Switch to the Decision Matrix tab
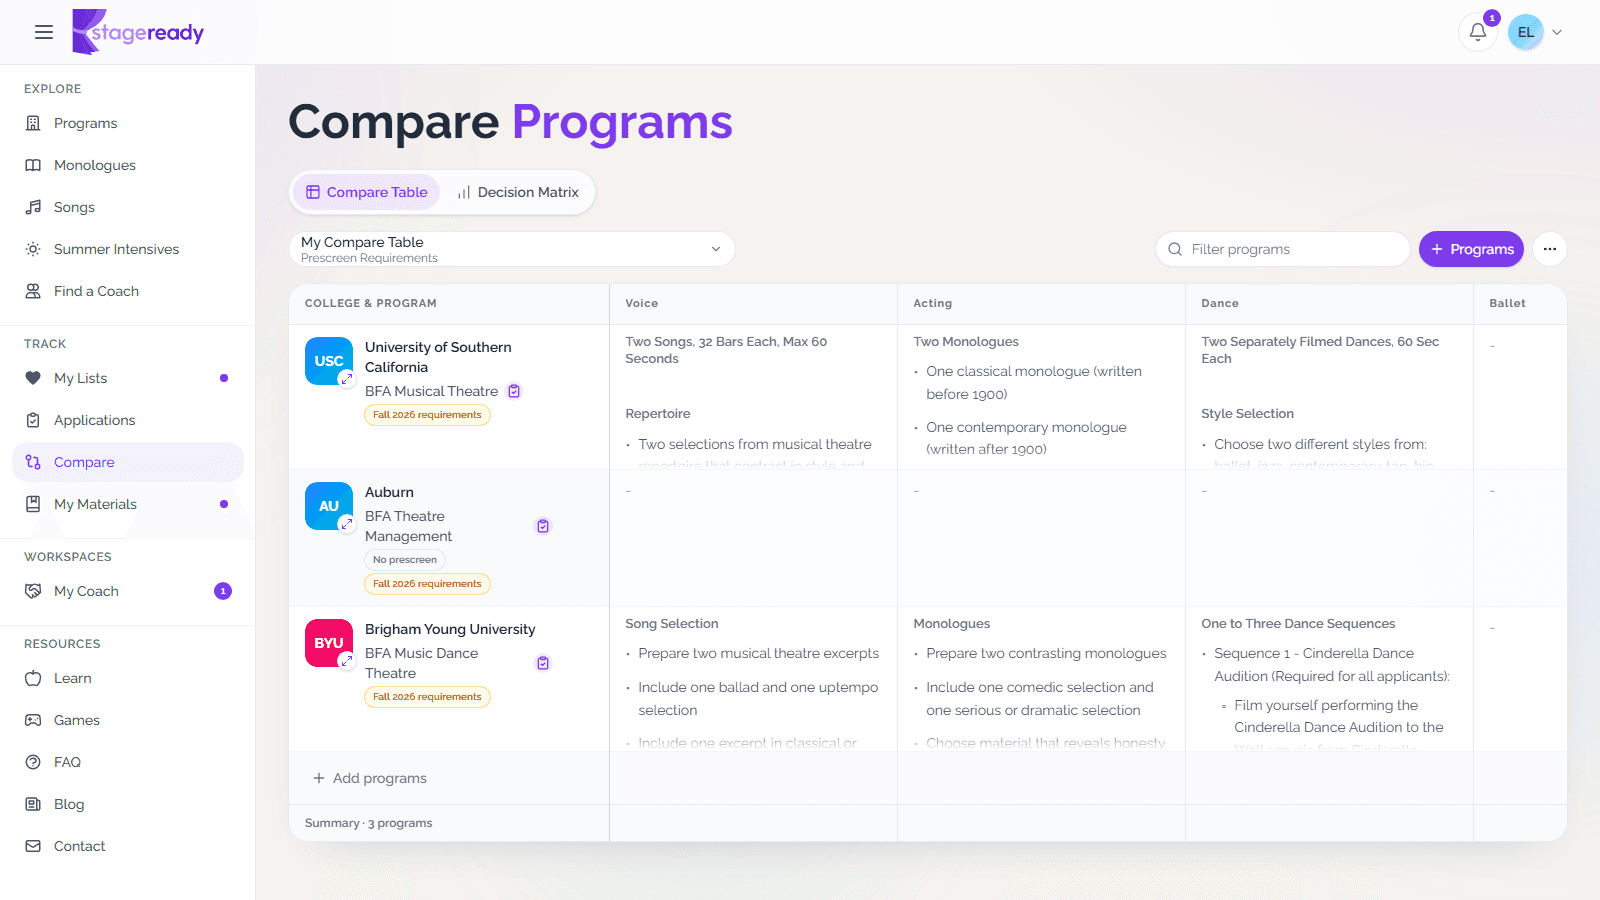Screen dimensions: 1600x900 518,192
